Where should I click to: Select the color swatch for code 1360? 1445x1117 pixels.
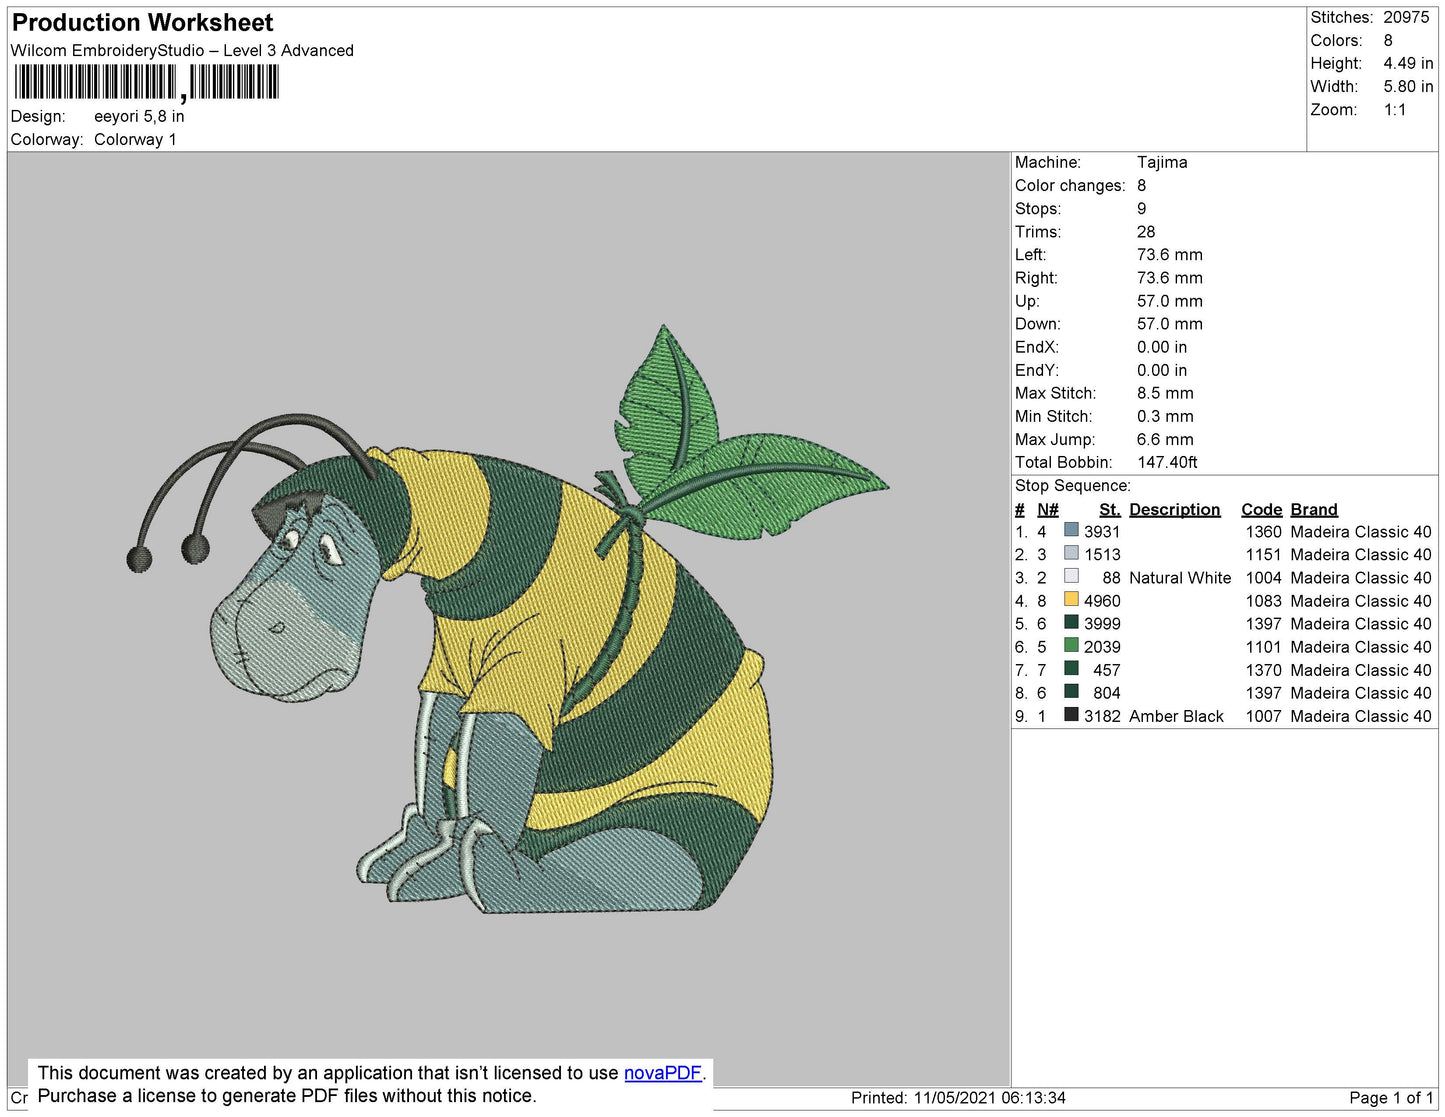pyautogui.click(x=1071, y=531)
